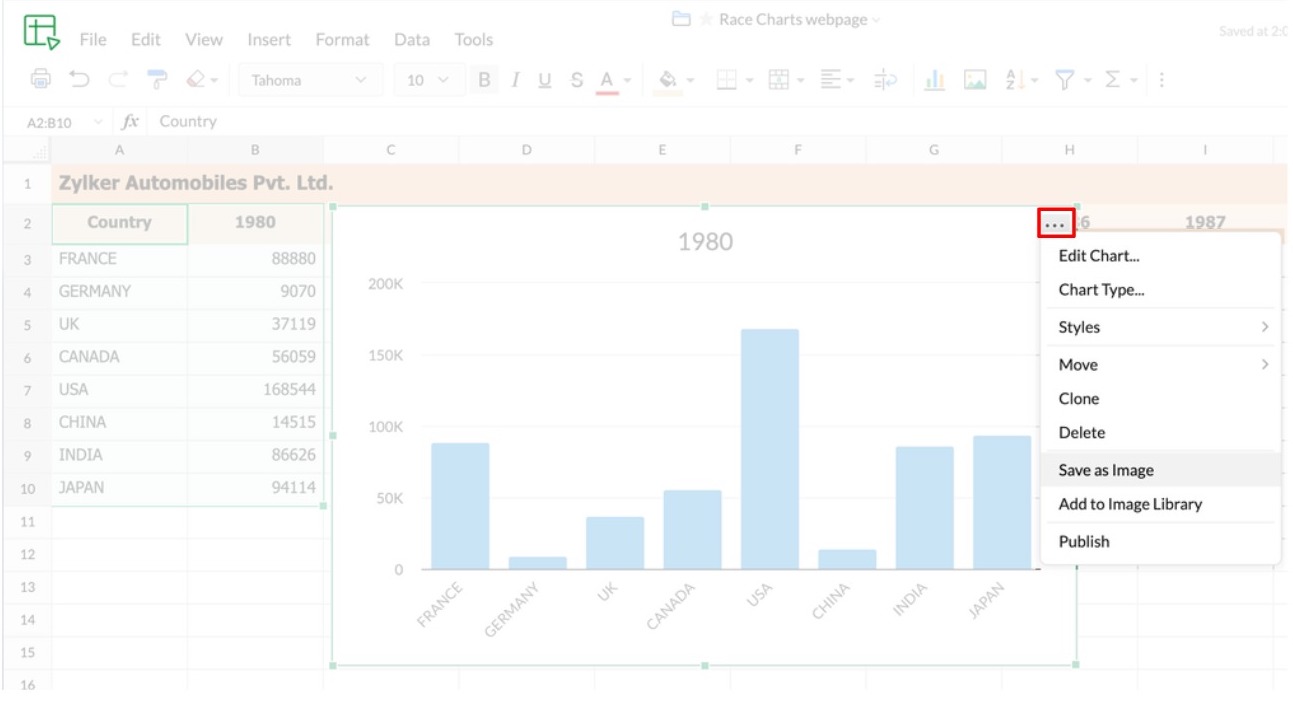Click the filter funnel icon
The height and width of the screenshot is (713, 1293).
click(1063, 80)
